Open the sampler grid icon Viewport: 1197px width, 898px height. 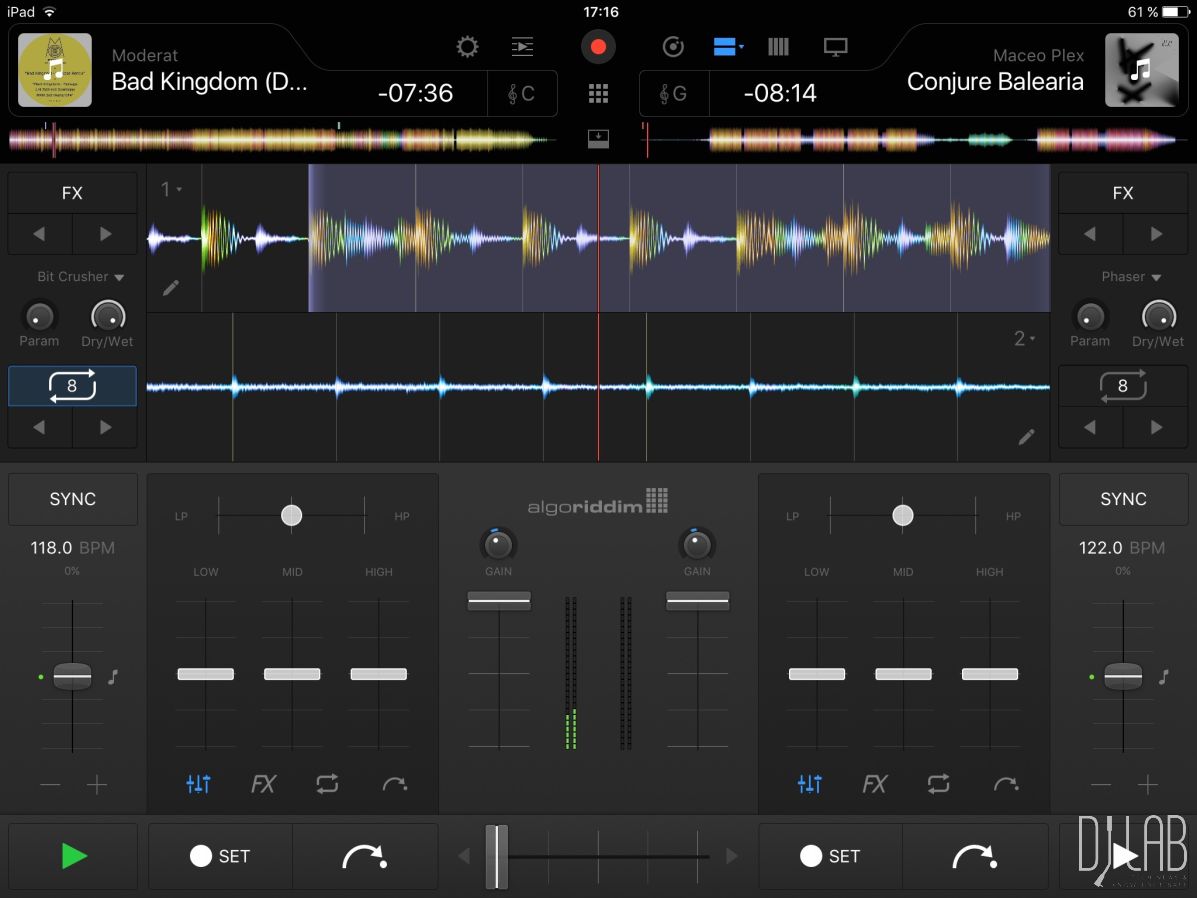coord(598,93)
